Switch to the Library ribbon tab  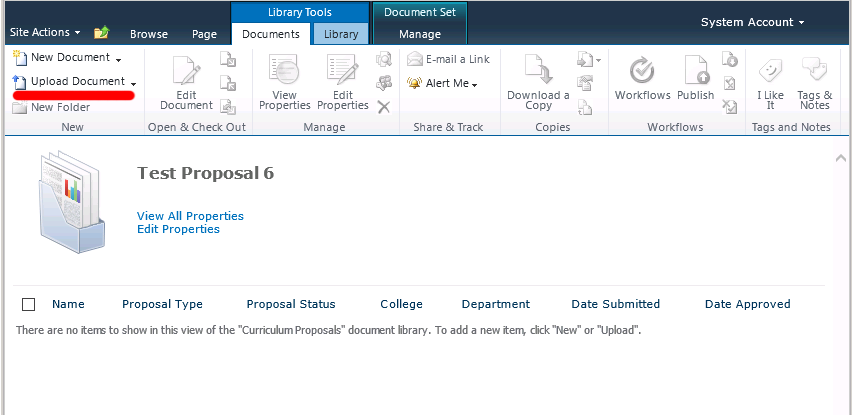click(x=341, y=34)
